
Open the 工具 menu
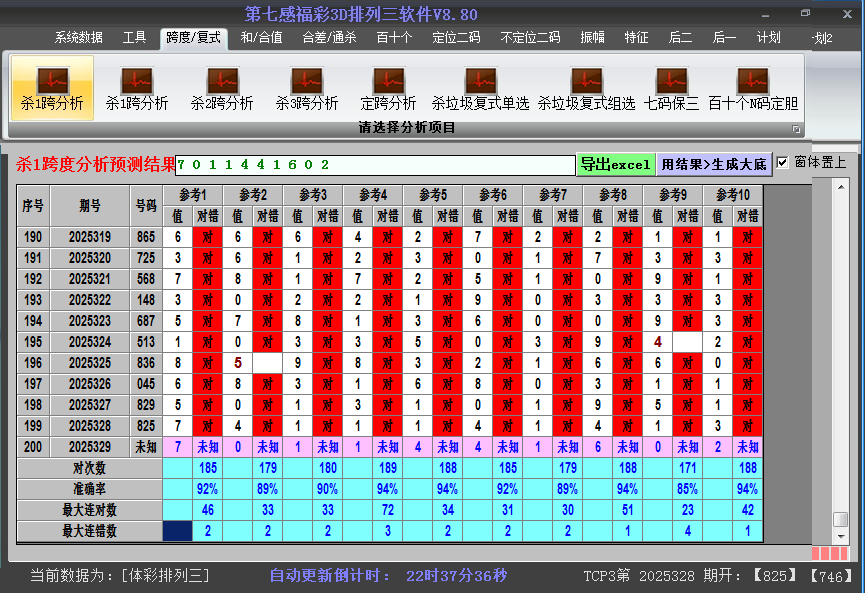[x=134, y=38]
